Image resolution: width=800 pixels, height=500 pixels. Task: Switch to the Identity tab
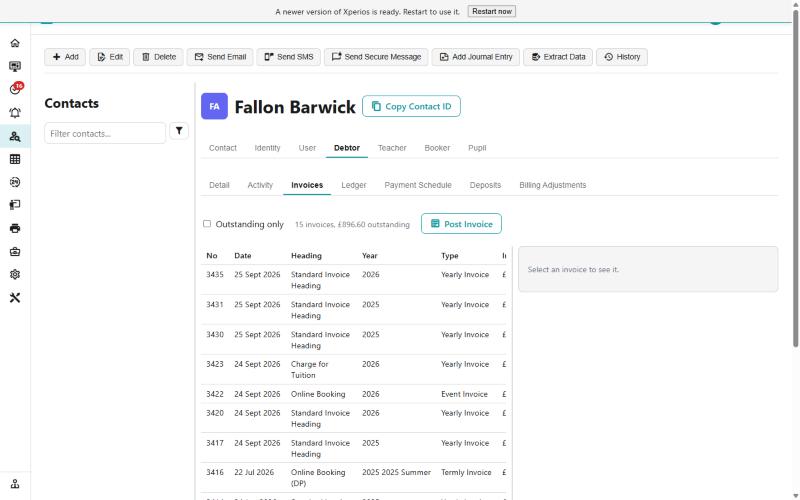(x=267, y=148)
